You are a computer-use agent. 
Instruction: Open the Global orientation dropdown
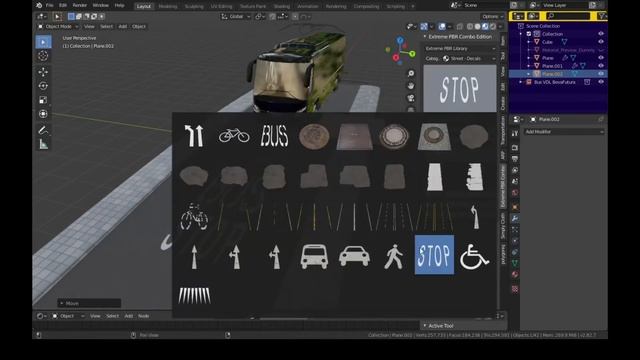[236, 17]
